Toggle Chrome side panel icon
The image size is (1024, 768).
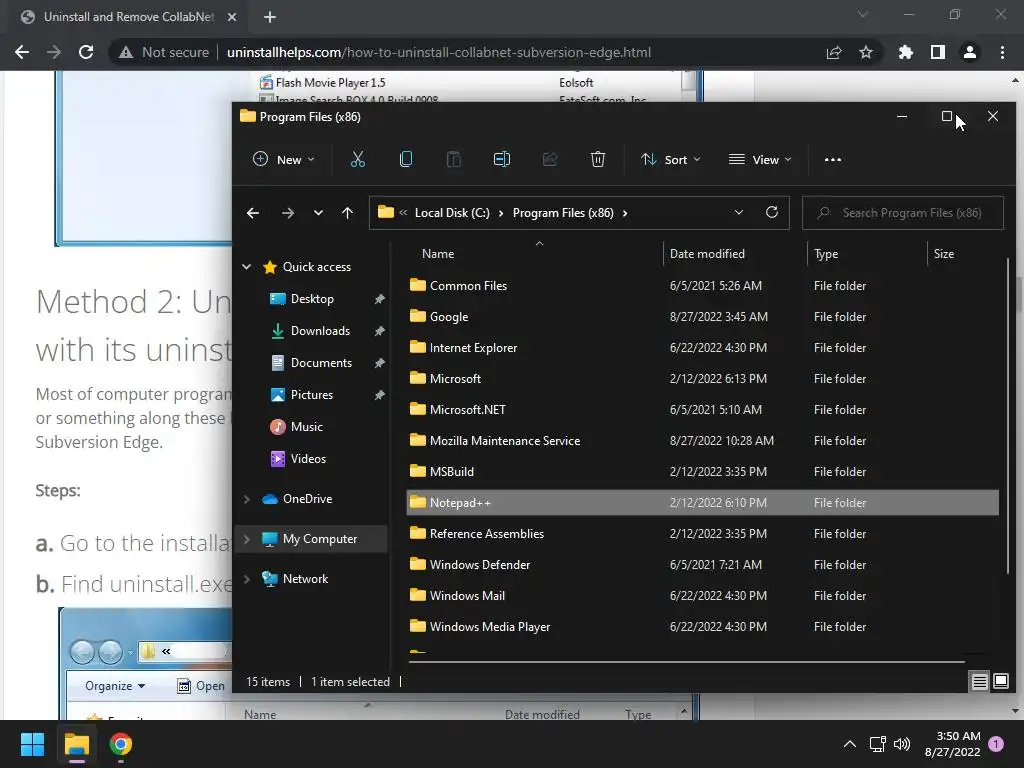click(x=937, y=52)
